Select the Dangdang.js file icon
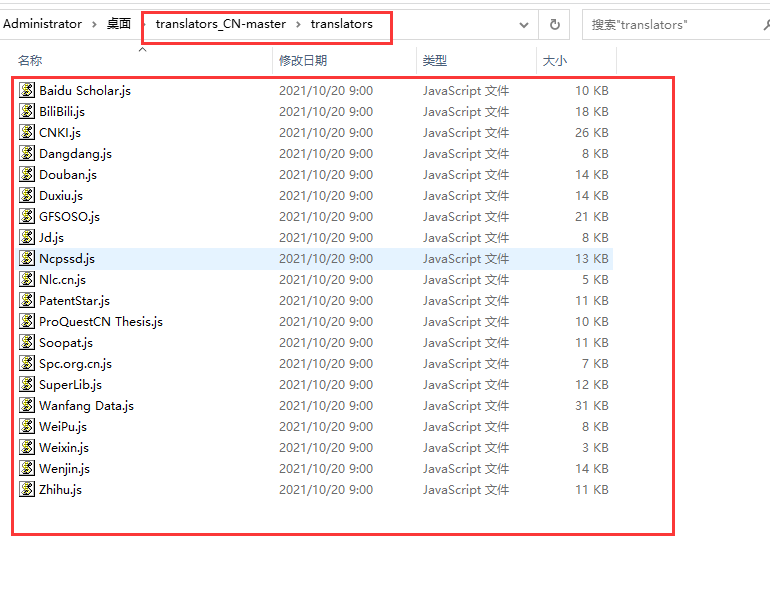 tap(27, 153)
